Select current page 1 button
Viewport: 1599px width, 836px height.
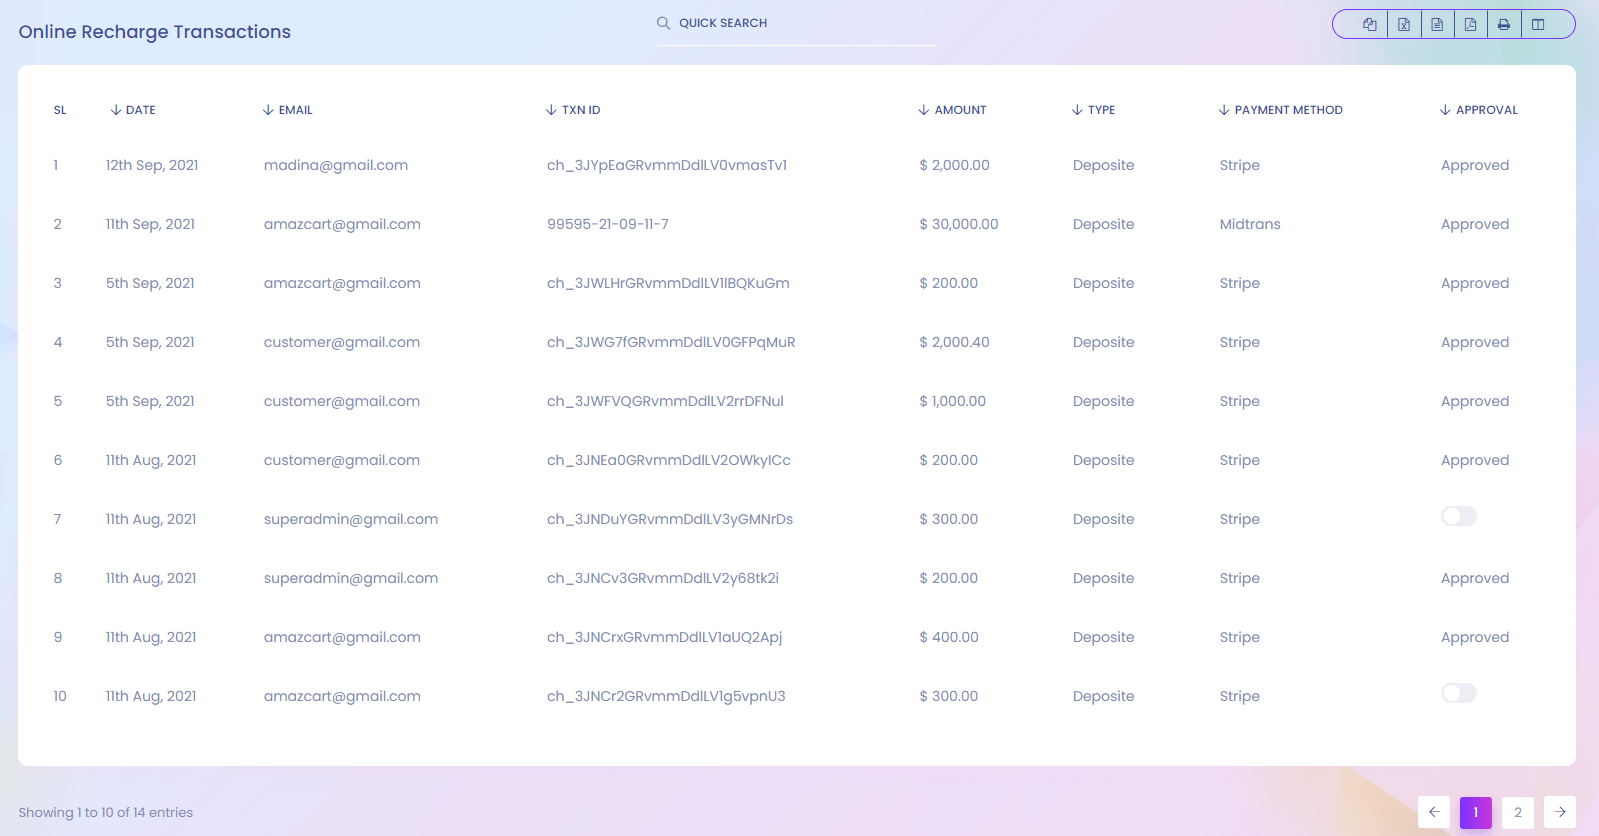pyautogui.click(x=1475, y=812)
